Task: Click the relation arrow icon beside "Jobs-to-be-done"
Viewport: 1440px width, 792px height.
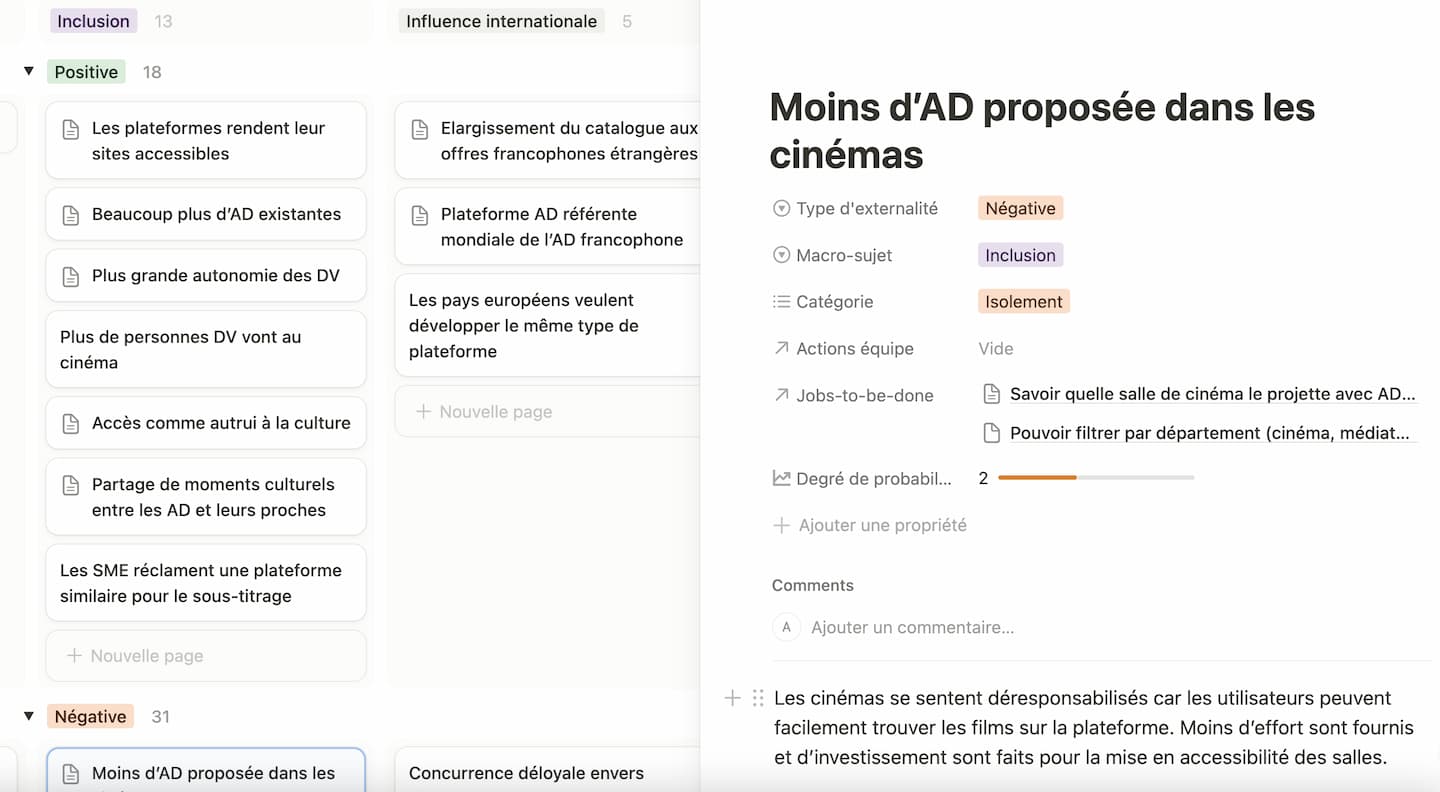Action: tap(781, 395)
